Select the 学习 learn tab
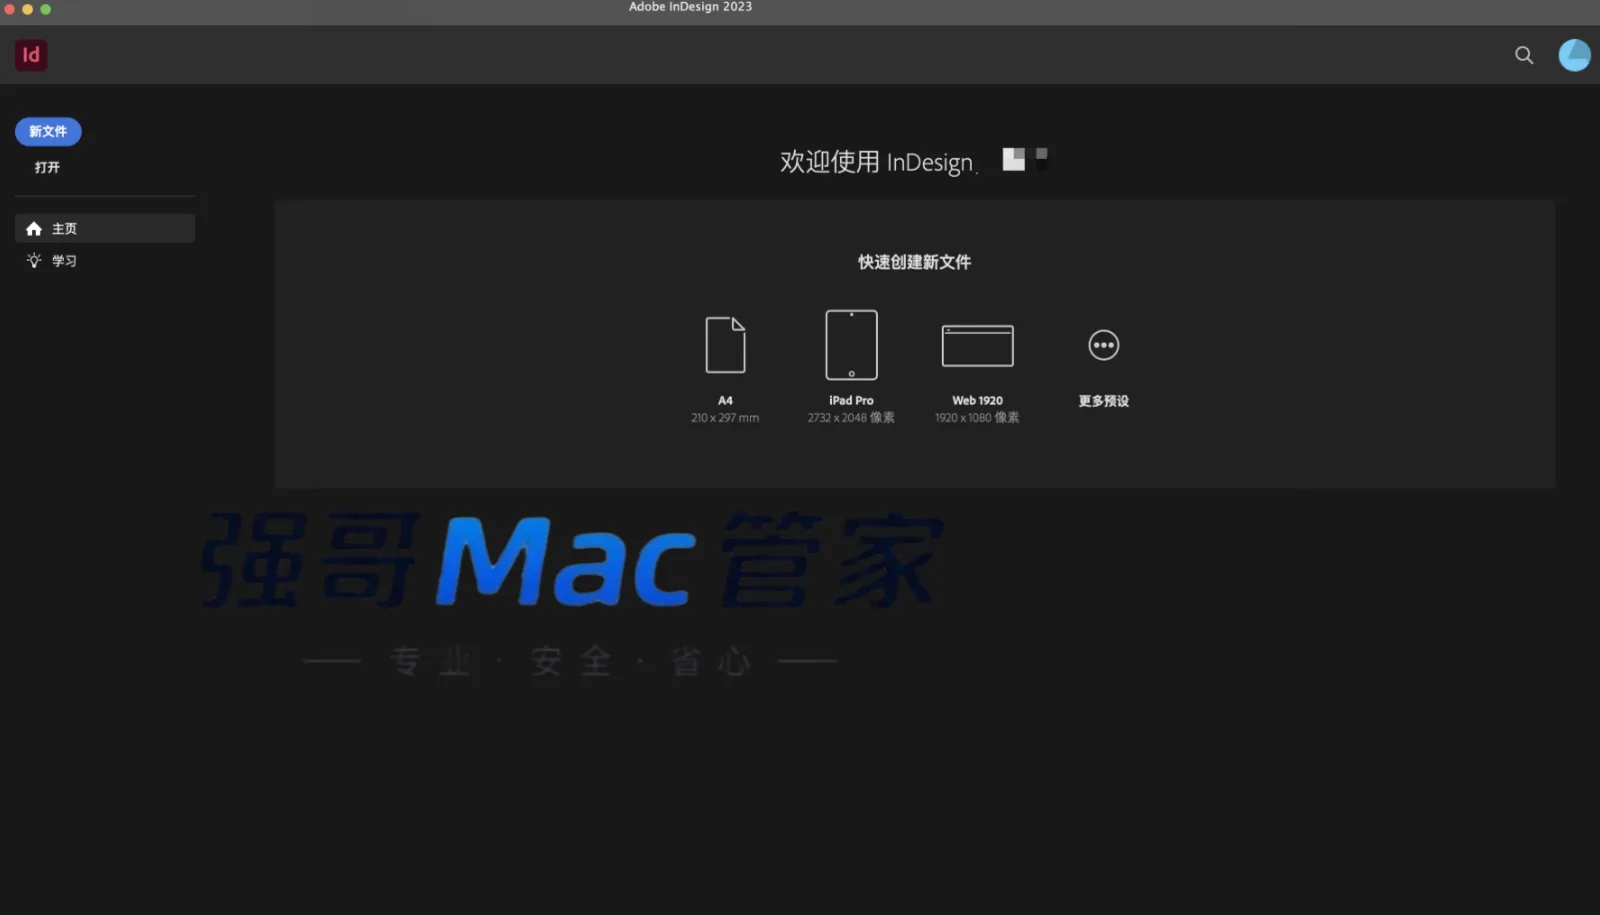Viewport: 1600px width, 915px height. [x=105, y=260]
